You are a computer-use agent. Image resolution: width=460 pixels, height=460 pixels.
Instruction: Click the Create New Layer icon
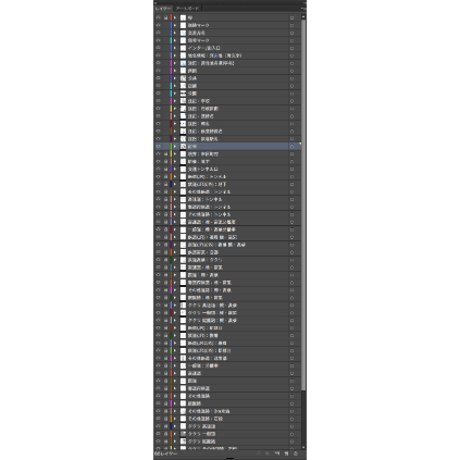click(286, 453)
